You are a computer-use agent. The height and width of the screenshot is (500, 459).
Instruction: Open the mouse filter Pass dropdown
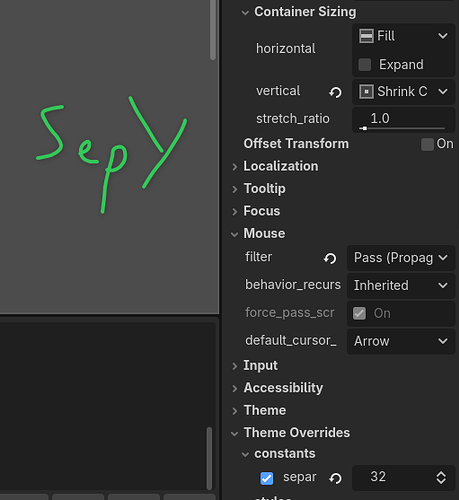(x=401, y=258)
